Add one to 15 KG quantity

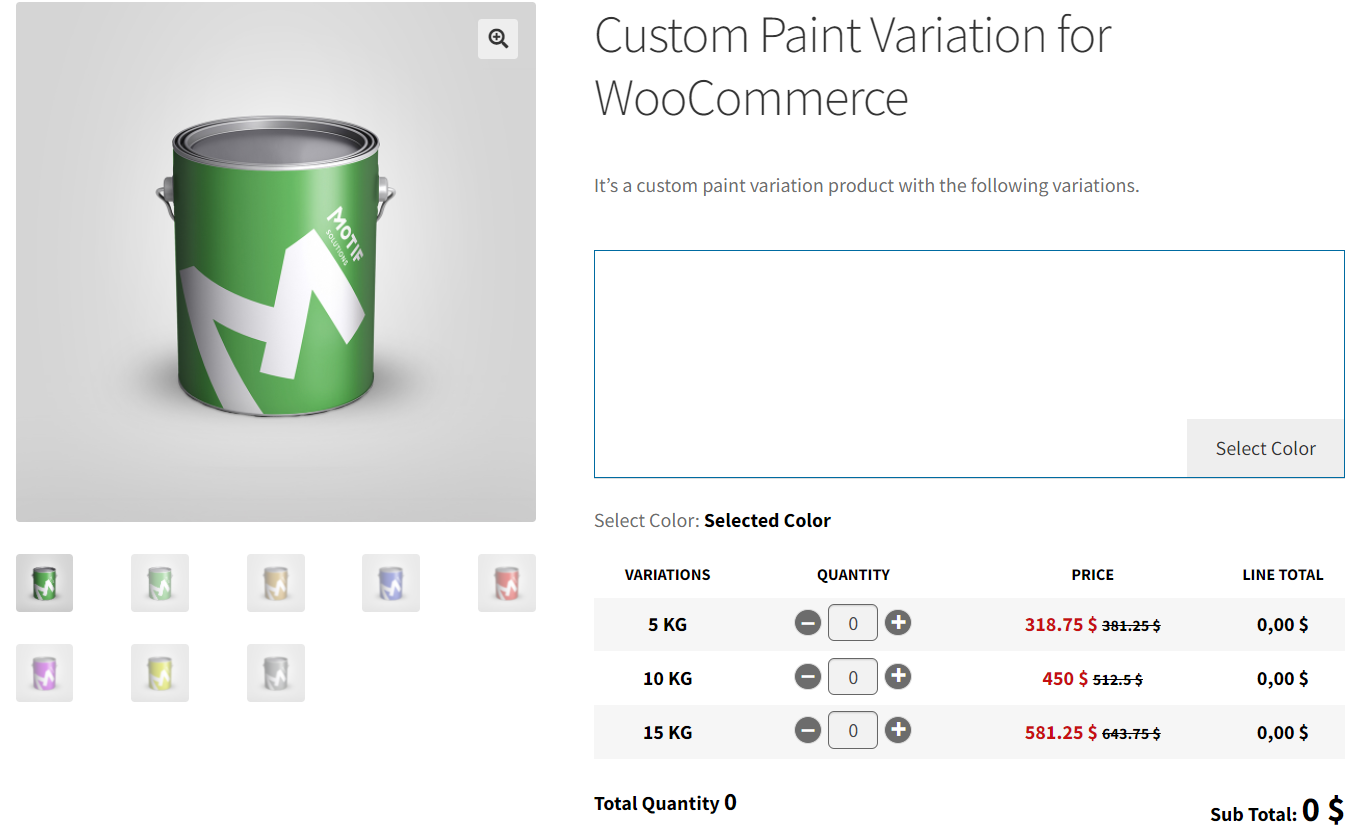pyautogui.click(x=898, y=731)
